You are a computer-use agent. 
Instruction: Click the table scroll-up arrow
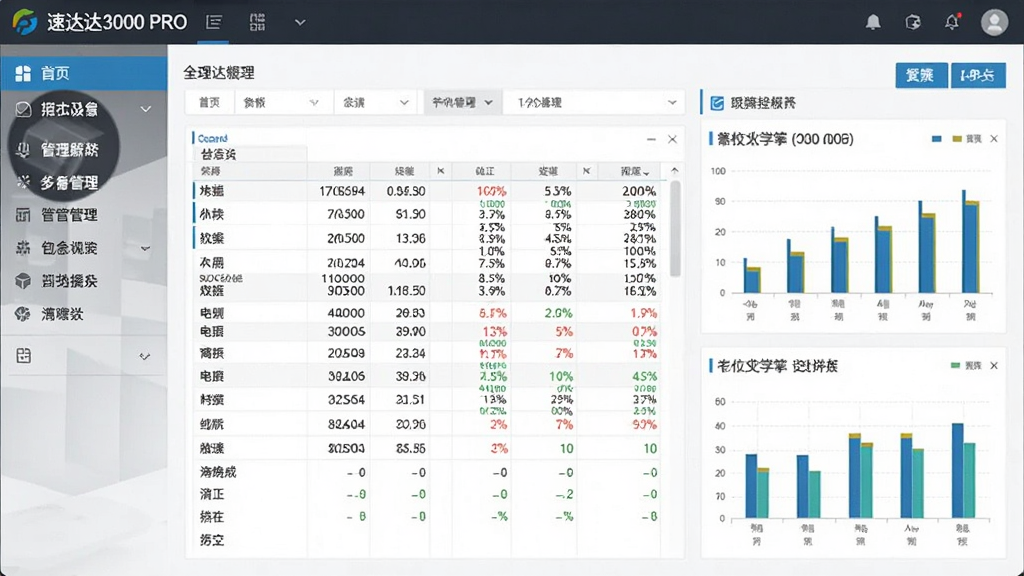tap(675, 170)
